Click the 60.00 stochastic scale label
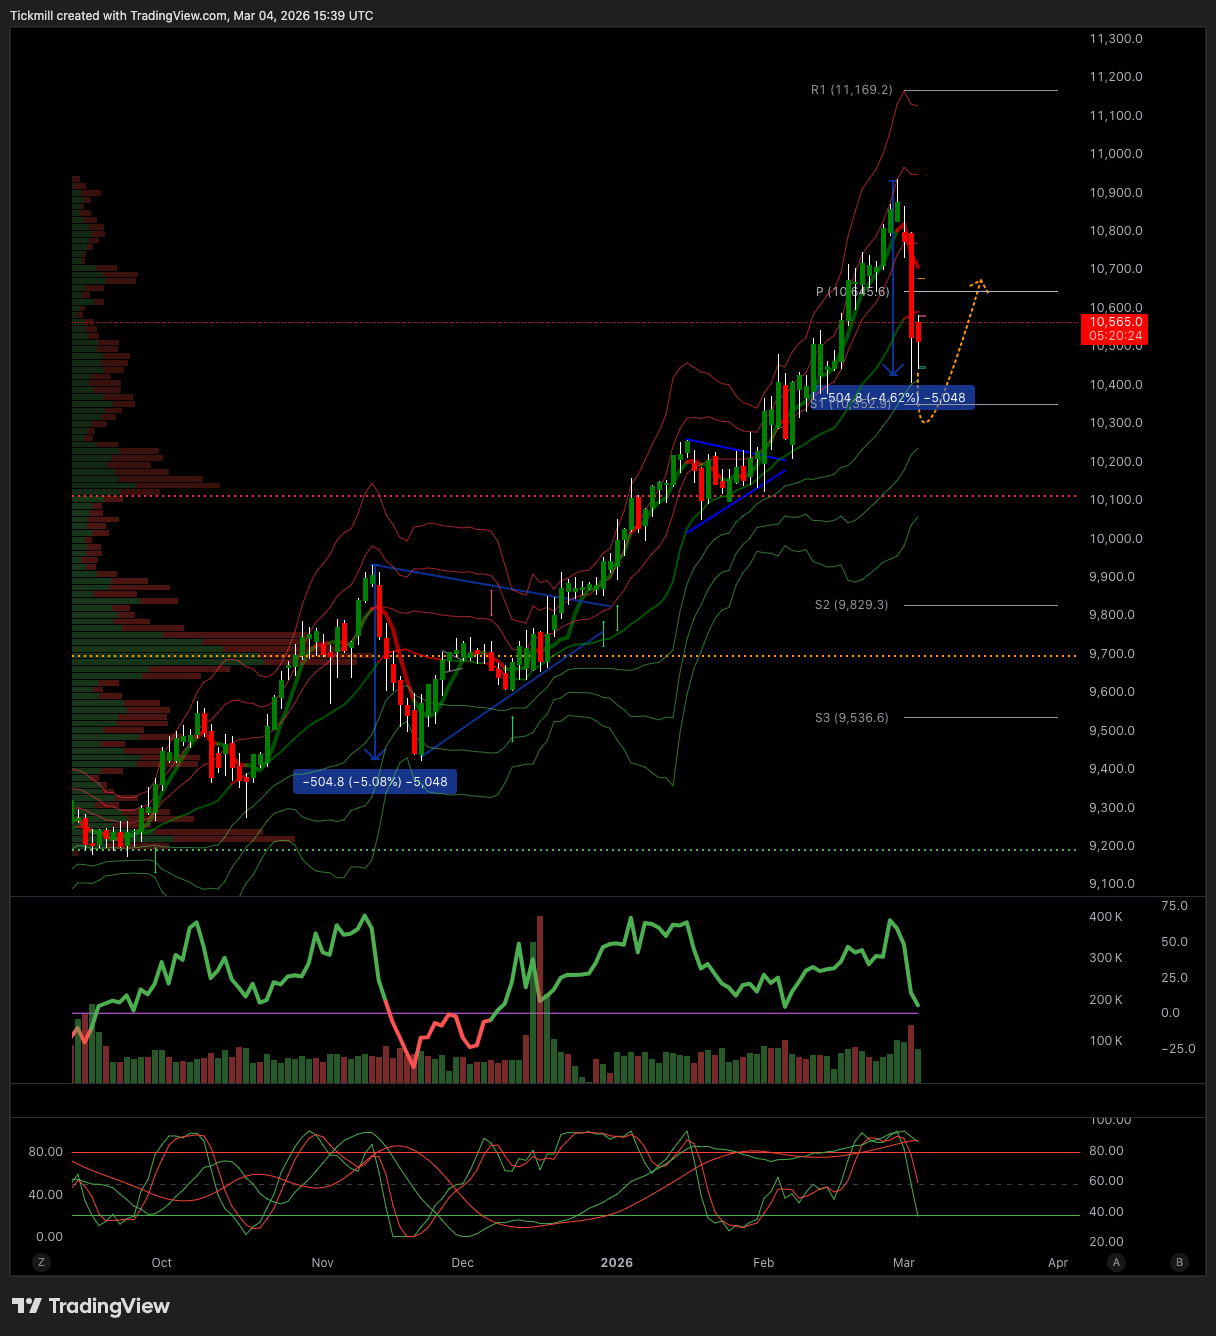Screen dimensions: 1216x1336 click(1106, 1181)
